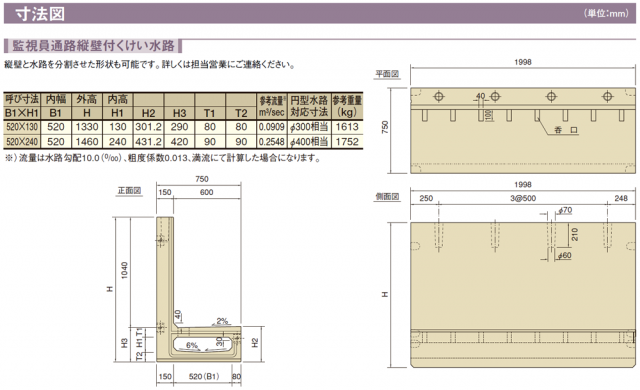640x390 pixels.
Task: Select the 520X240 row label
Action: tap(22, 142)
